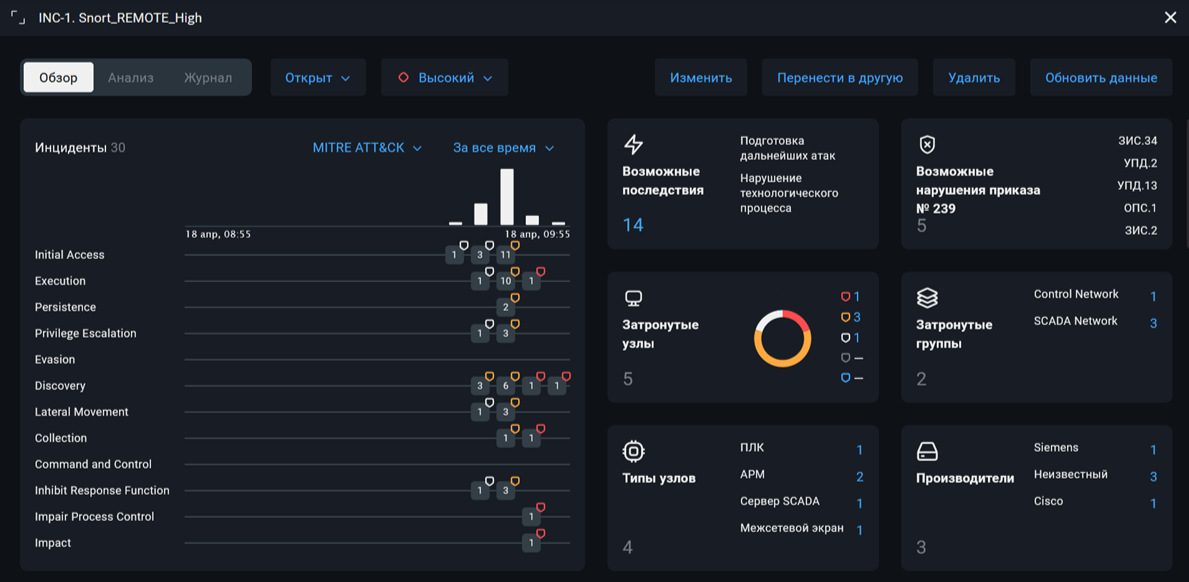
Task: Click the lightning bolt consequences icon
Action: pos(633,144)
